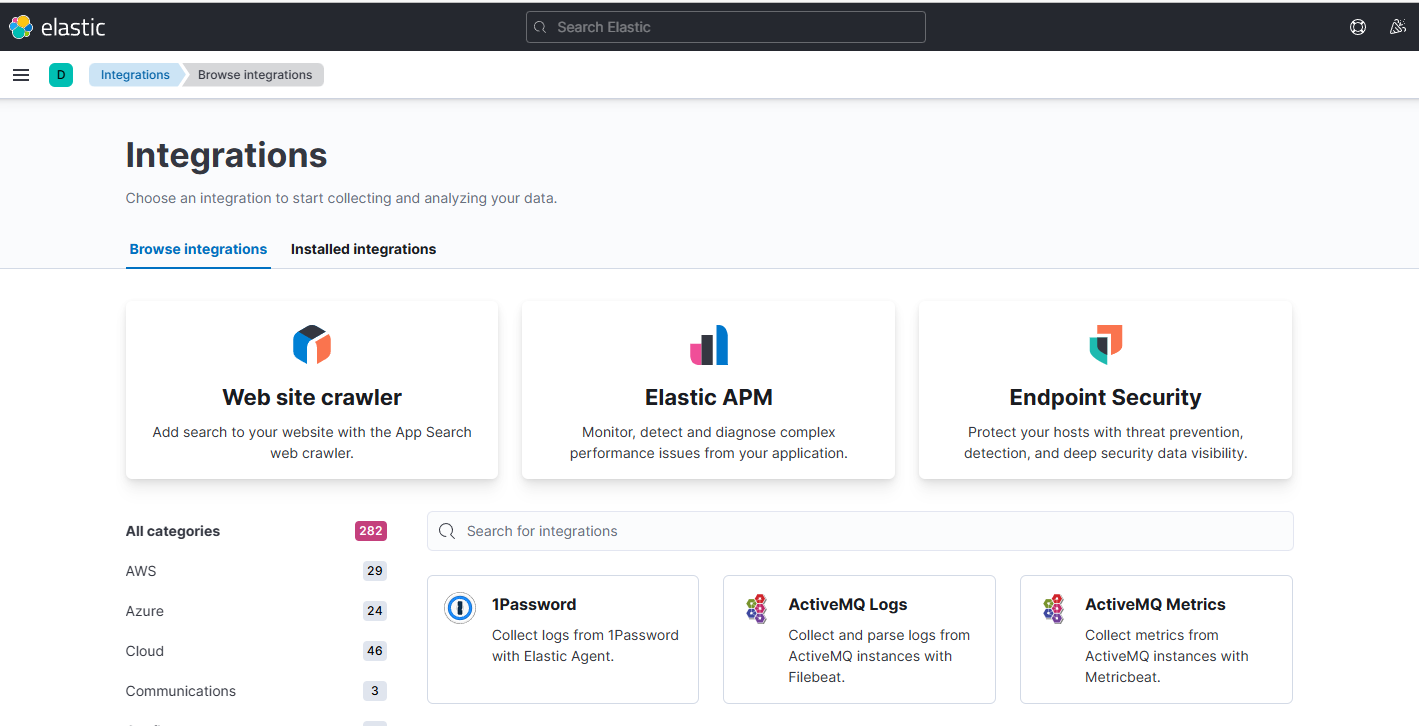Viewport: 1419px width, 726px height.
Task: Click magnifier icon in Search Elastic bar
Action: 540,27
